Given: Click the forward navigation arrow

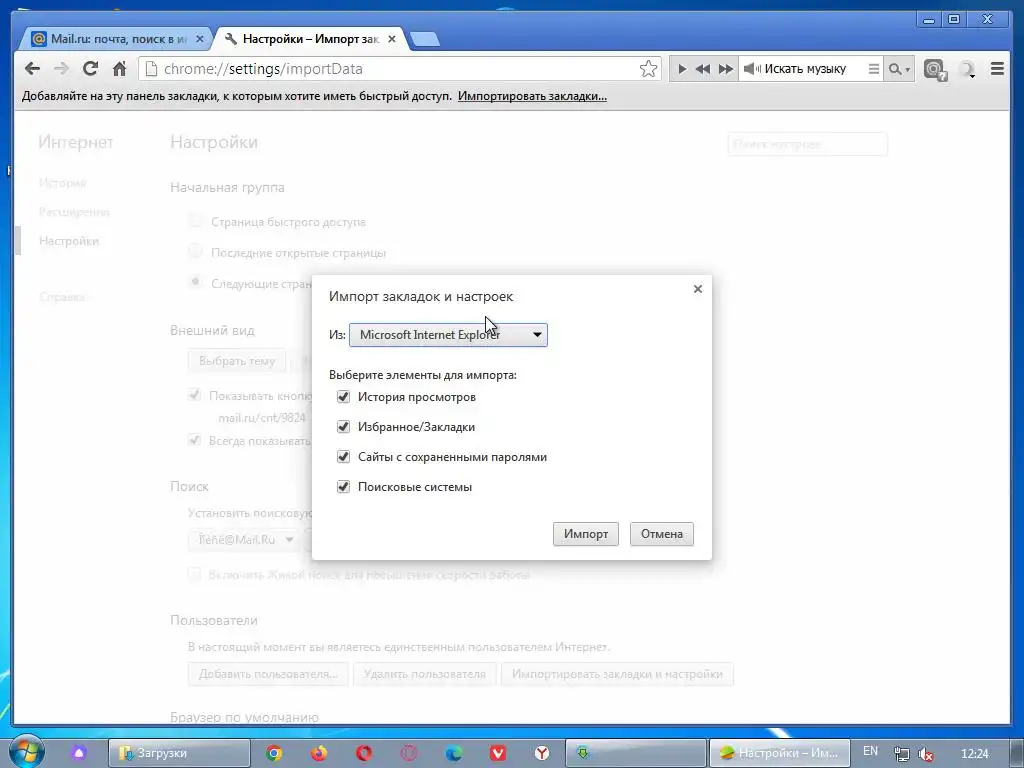Looking at the screenshot, I should (61, 69).
